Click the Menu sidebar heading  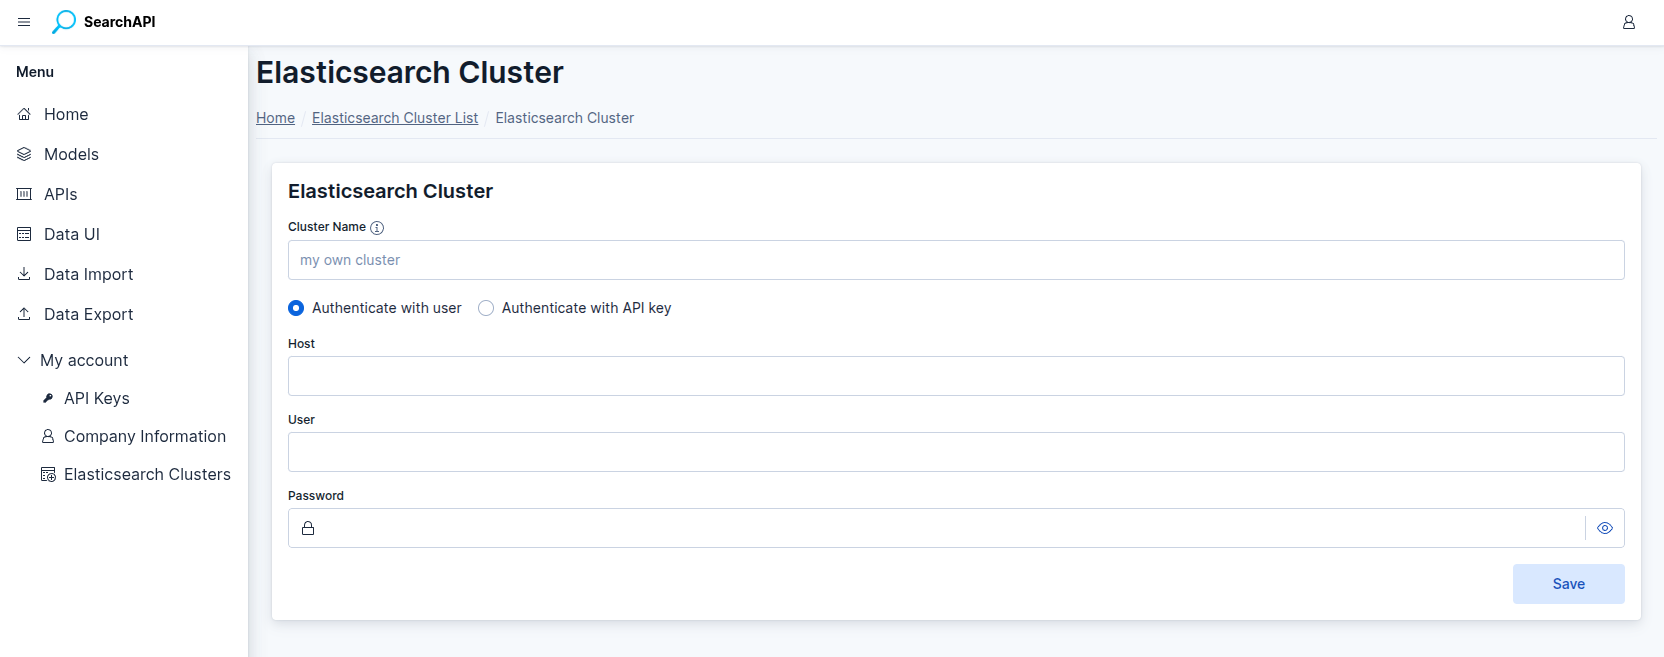35,72
